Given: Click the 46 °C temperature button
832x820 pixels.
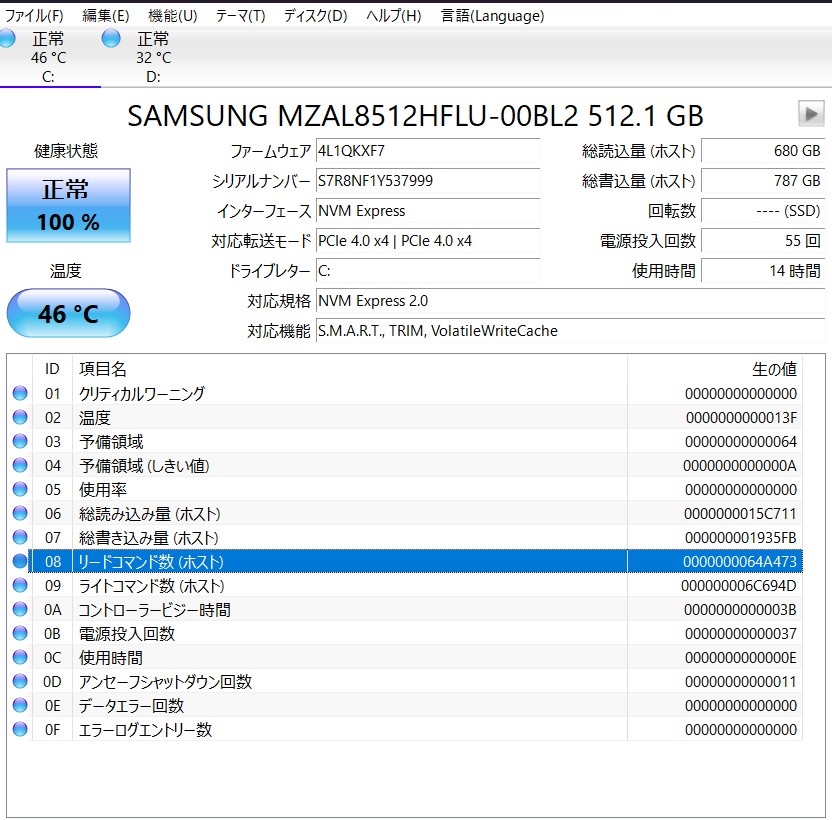Looking at the screenshot, I should pos(68,313).
